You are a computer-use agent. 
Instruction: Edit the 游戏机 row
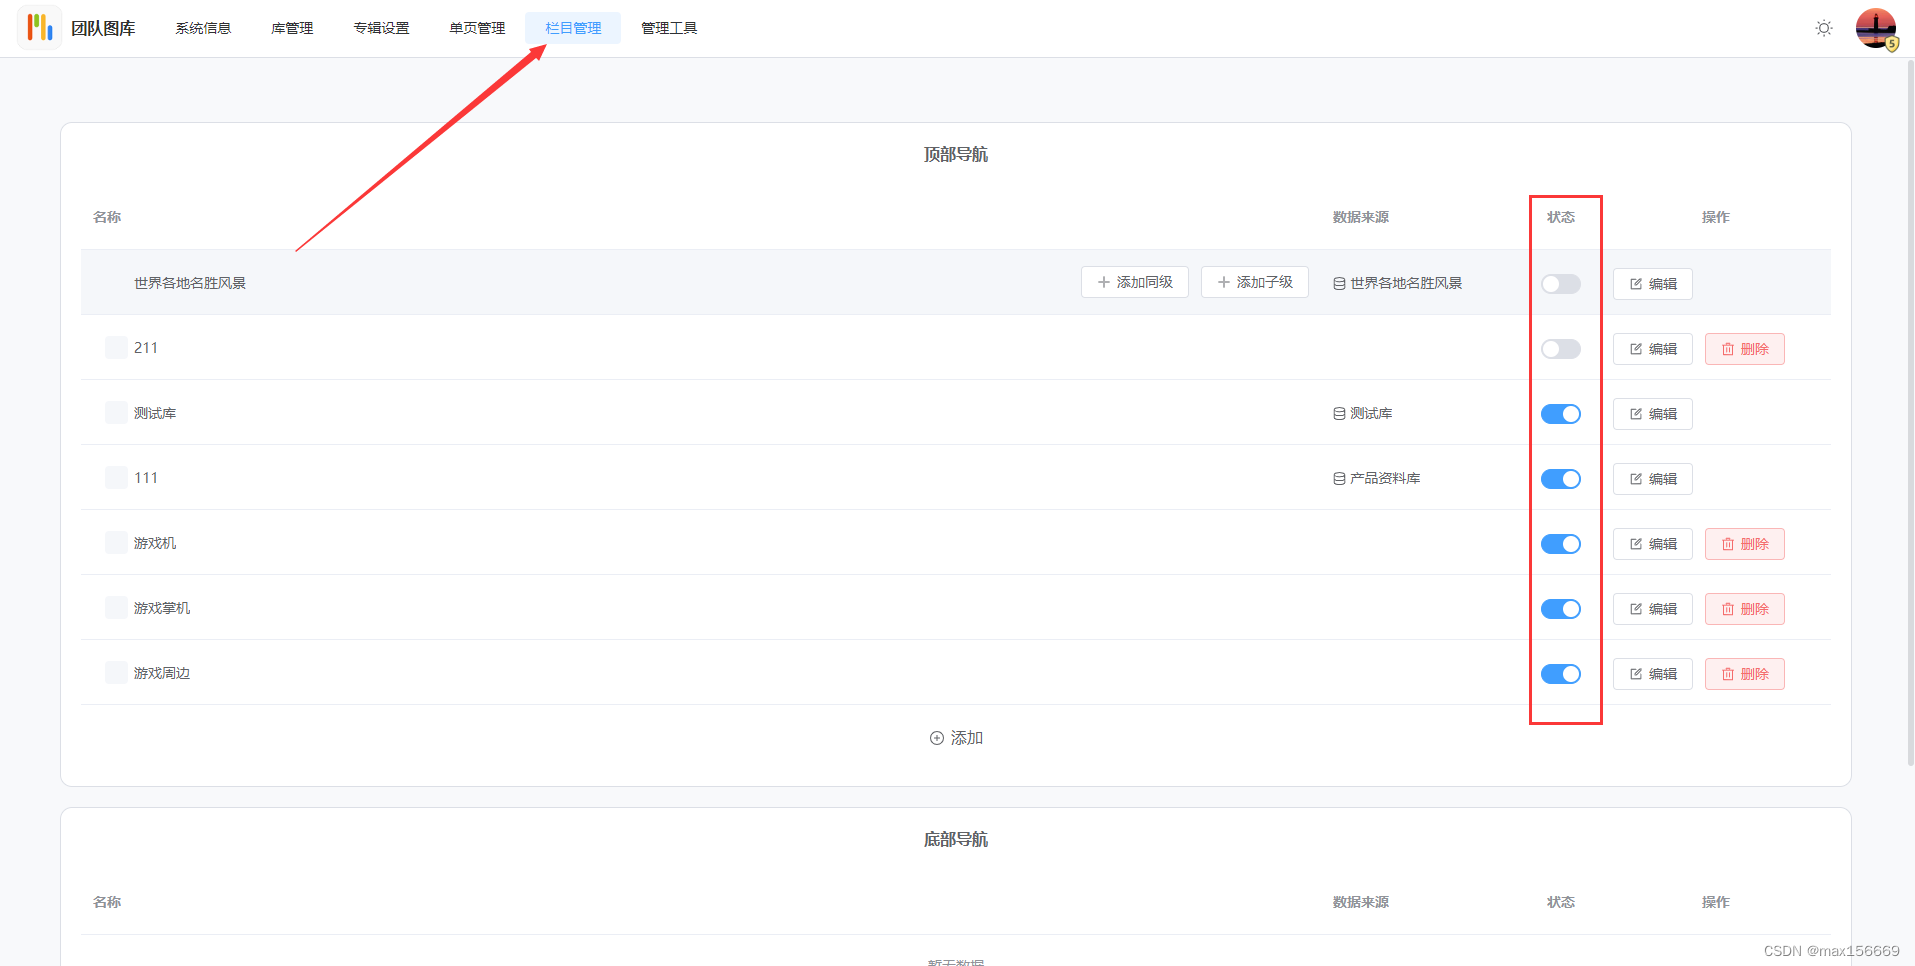[1652, 544]
